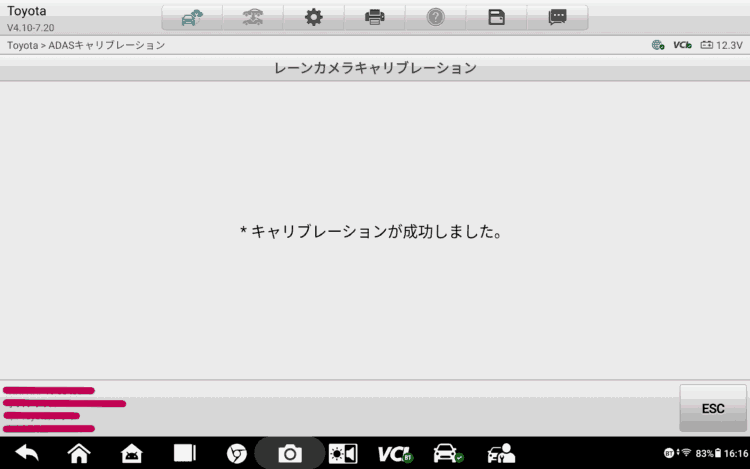The image size is (750, 469).
Task: Take a screenshot with the camera icon
Action: click(290, 453)
